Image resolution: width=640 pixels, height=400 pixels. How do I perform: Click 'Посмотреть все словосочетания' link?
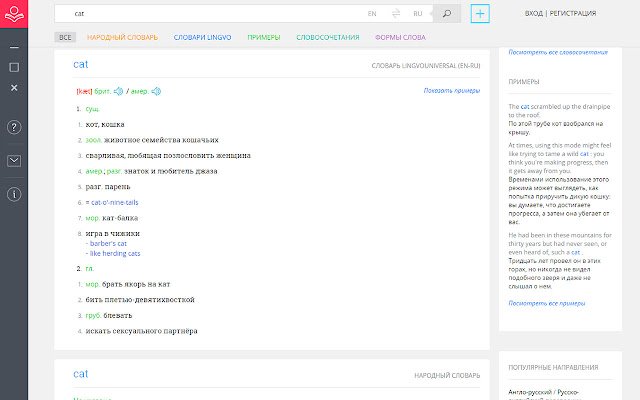pyautogui.click(x=558, y=52)
